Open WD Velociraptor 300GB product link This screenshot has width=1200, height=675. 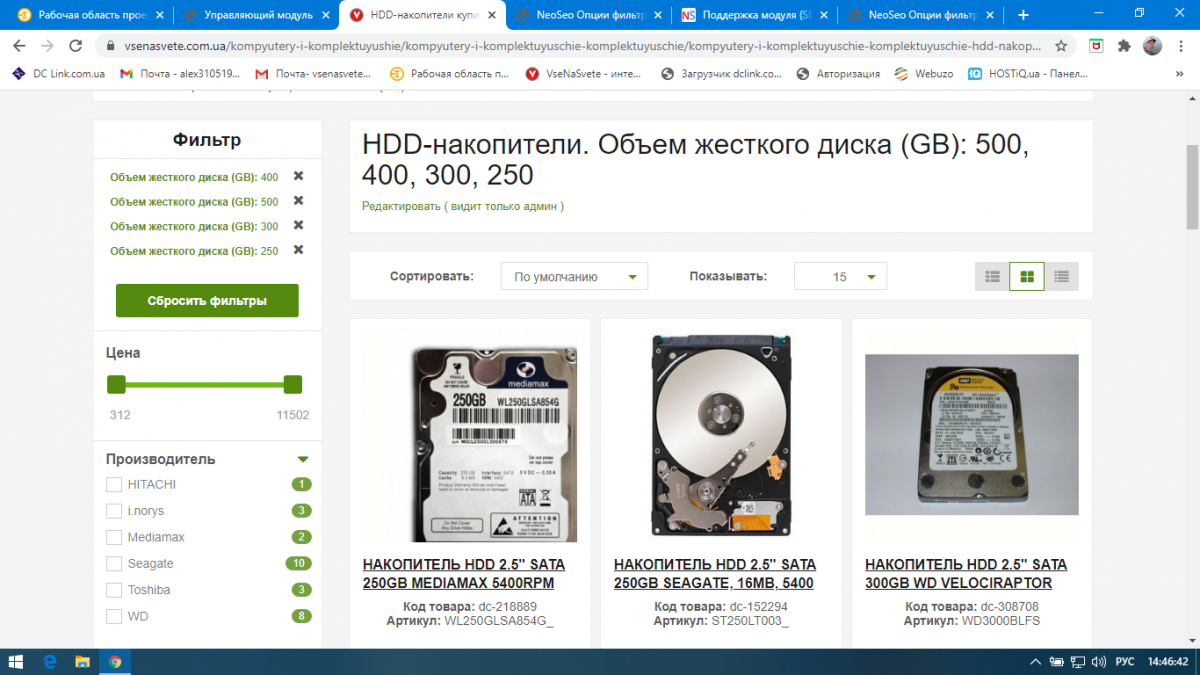tap(966, 575)
